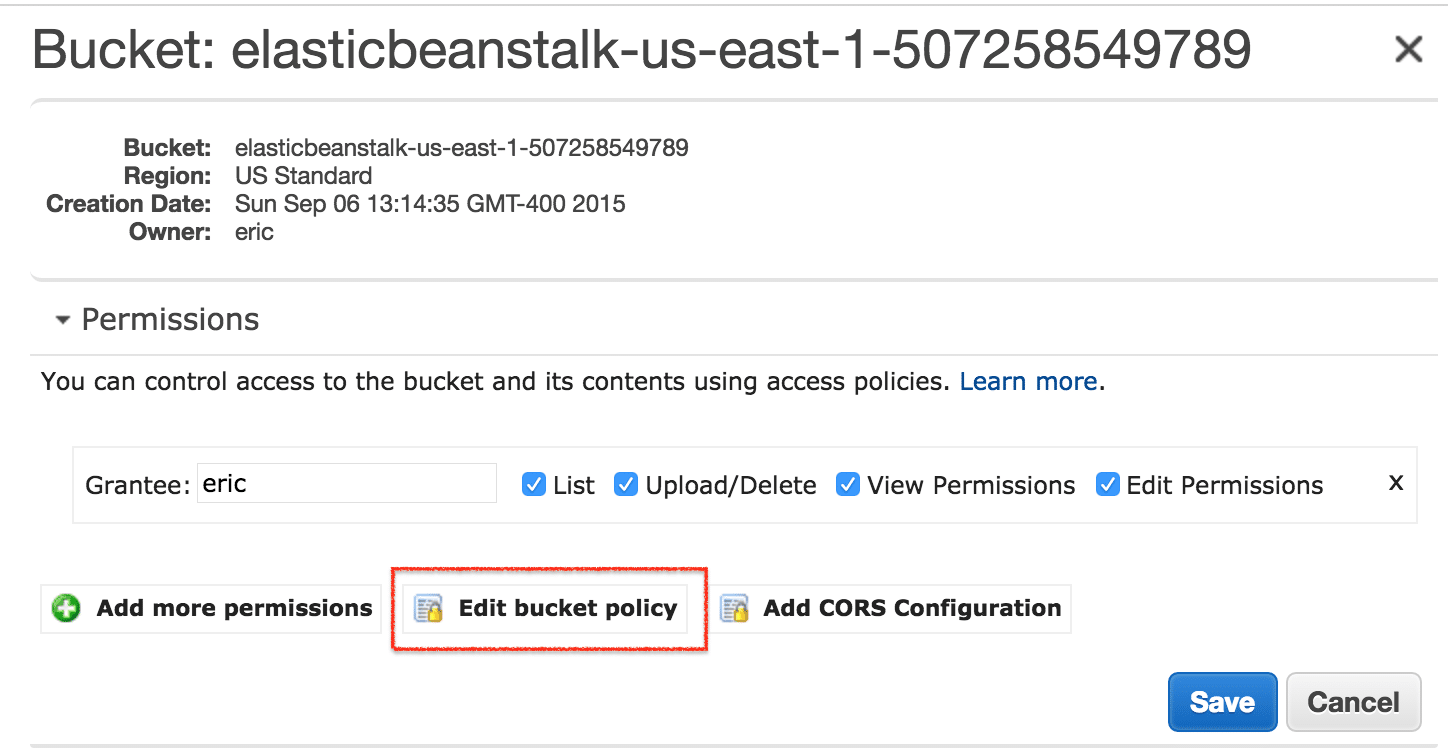1456x756 pixels.
Task: Click the Creation Date value text
Action: tap(430, 204)
